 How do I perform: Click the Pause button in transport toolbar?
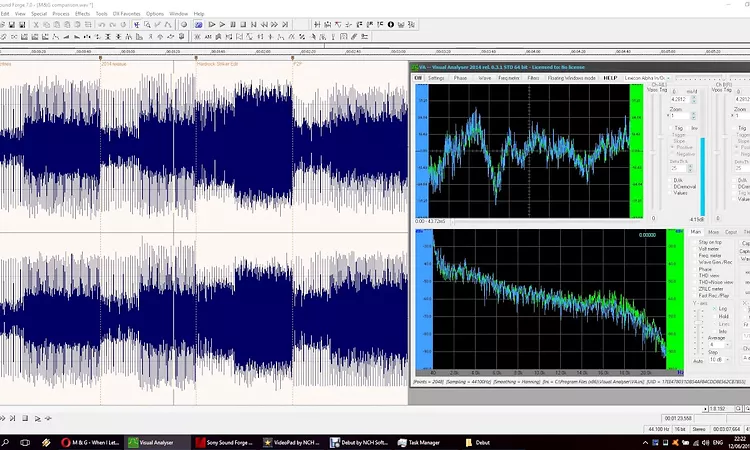[x=233, y=24]
